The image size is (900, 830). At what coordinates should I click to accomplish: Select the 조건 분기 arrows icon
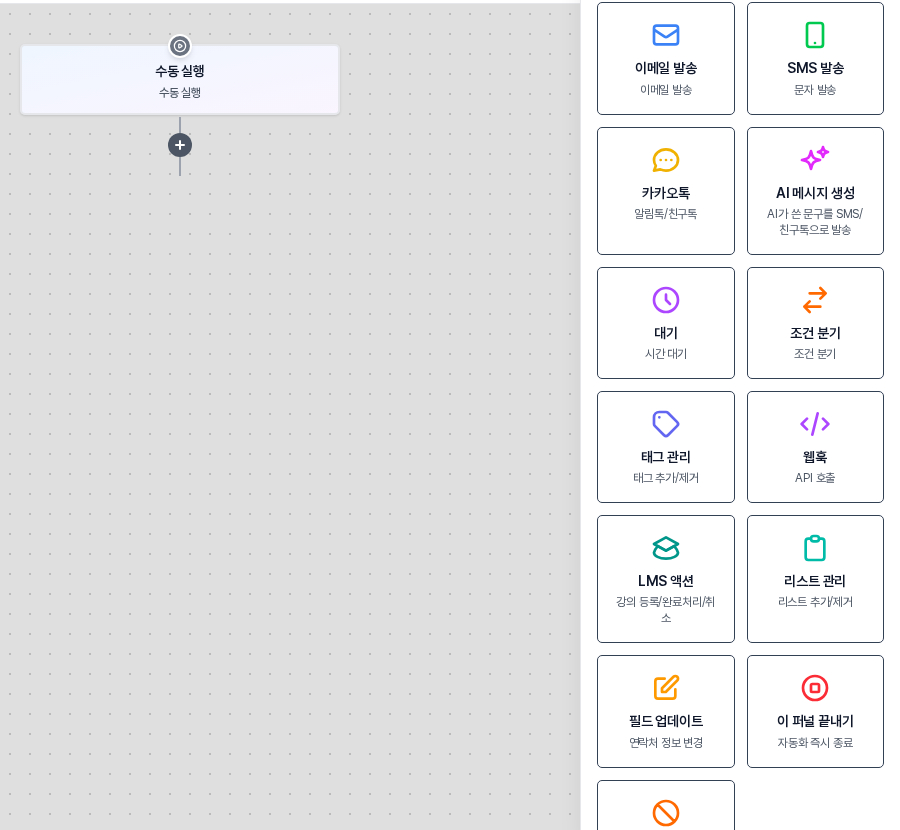pos(815,300)
